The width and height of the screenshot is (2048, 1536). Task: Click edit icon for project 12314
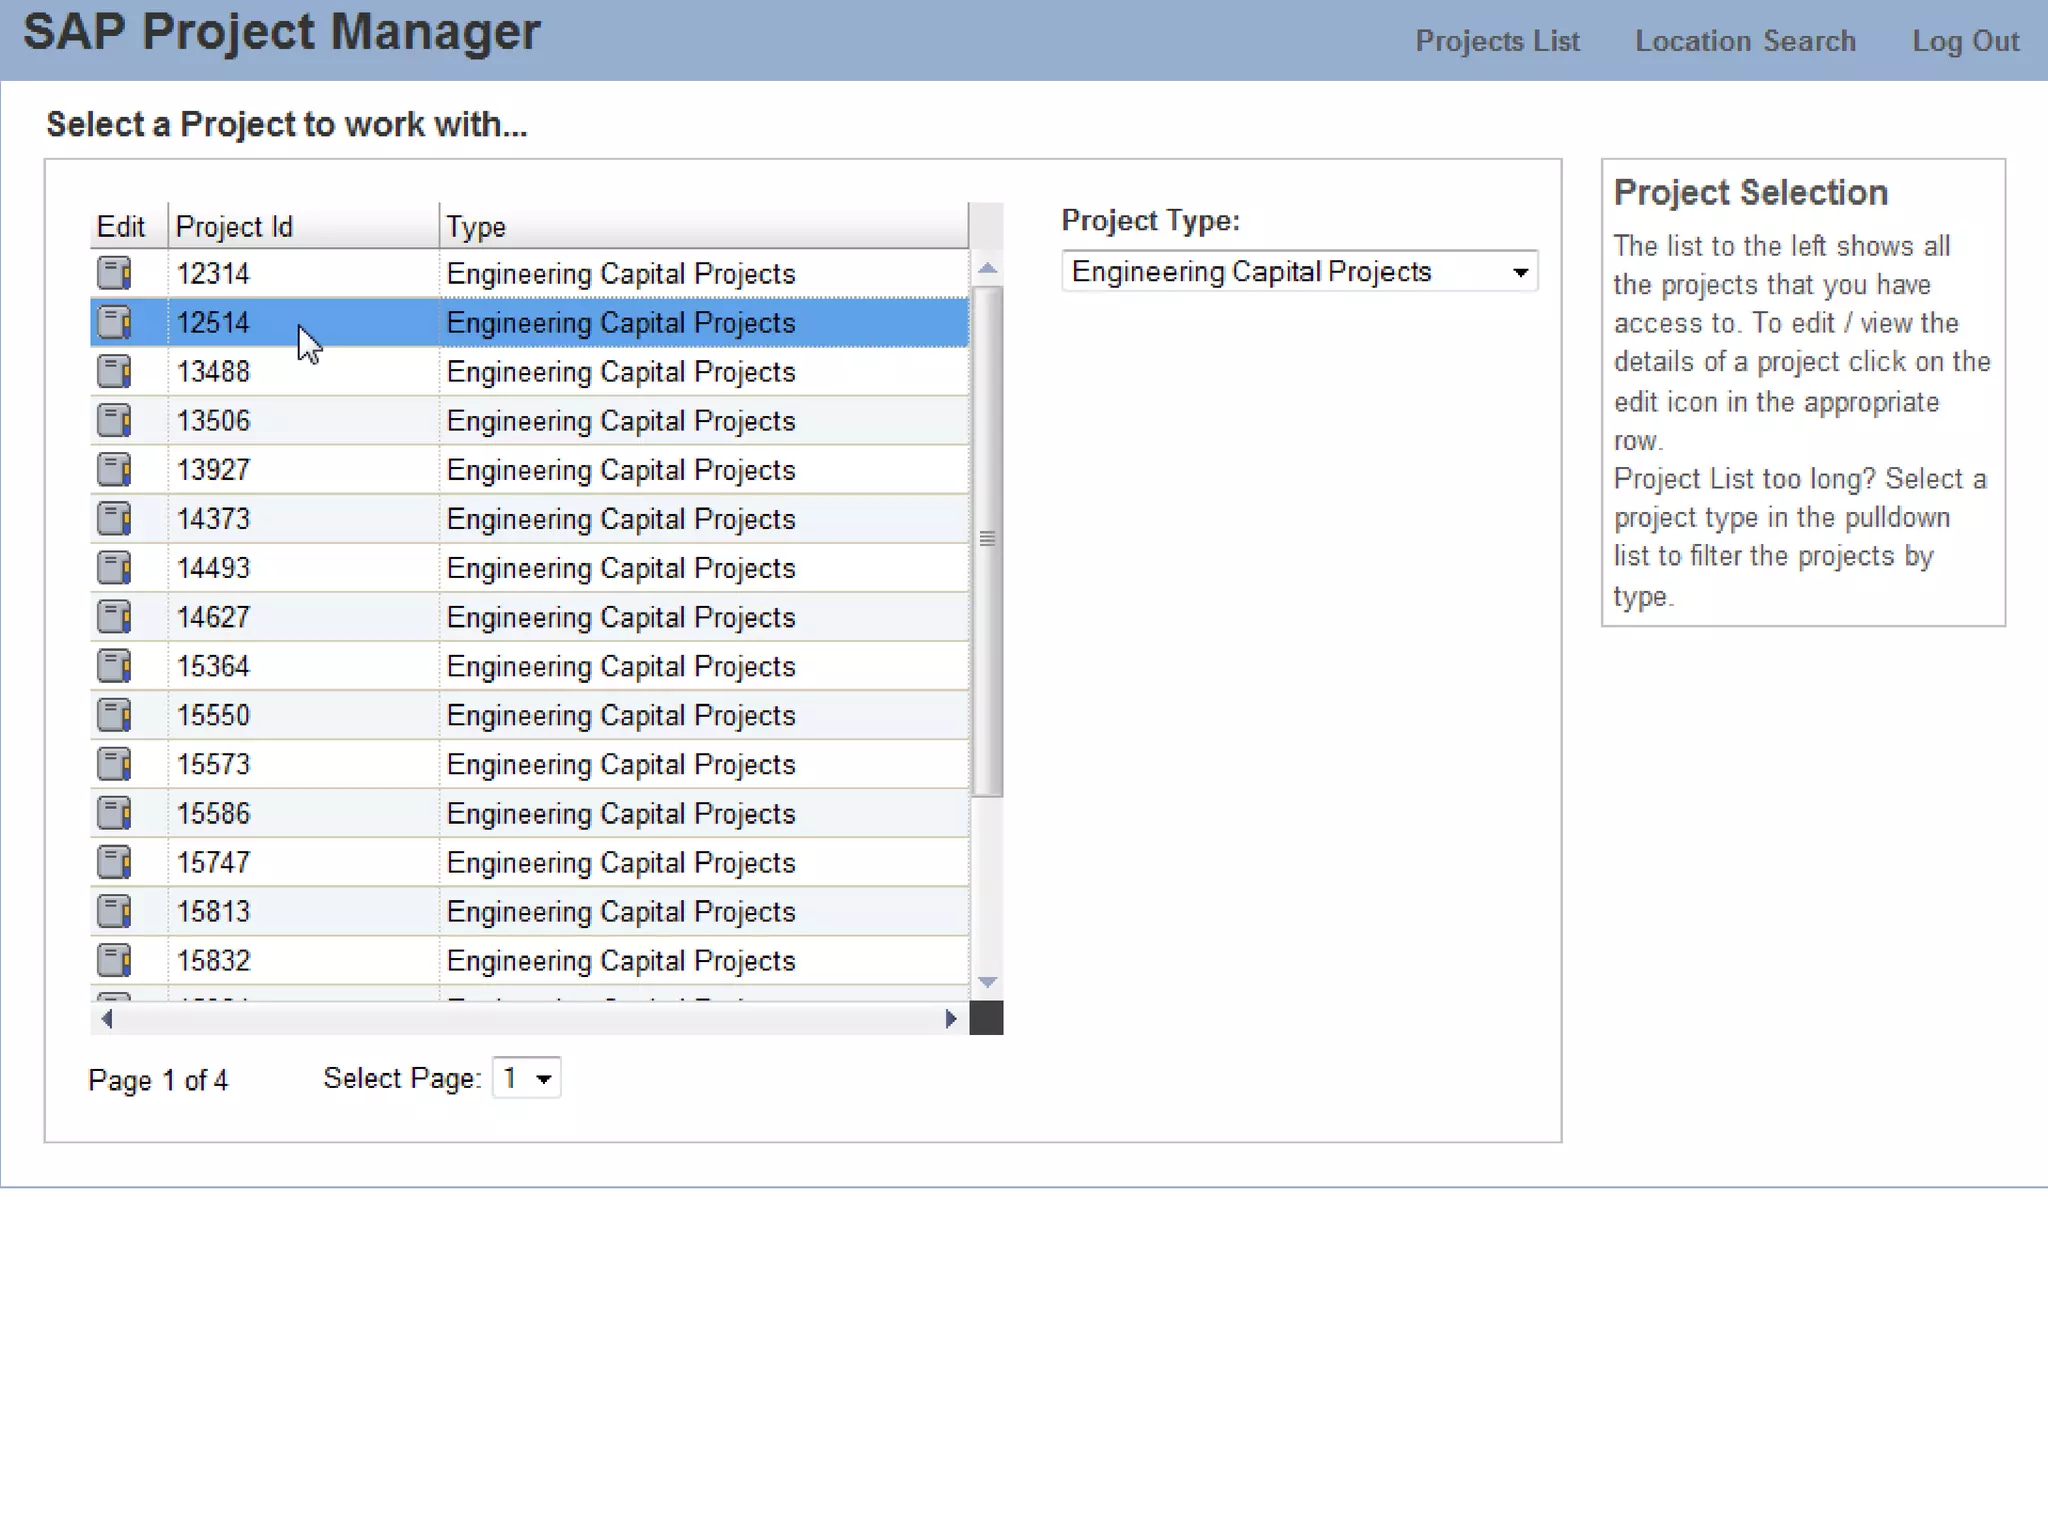tap(114, 273)
